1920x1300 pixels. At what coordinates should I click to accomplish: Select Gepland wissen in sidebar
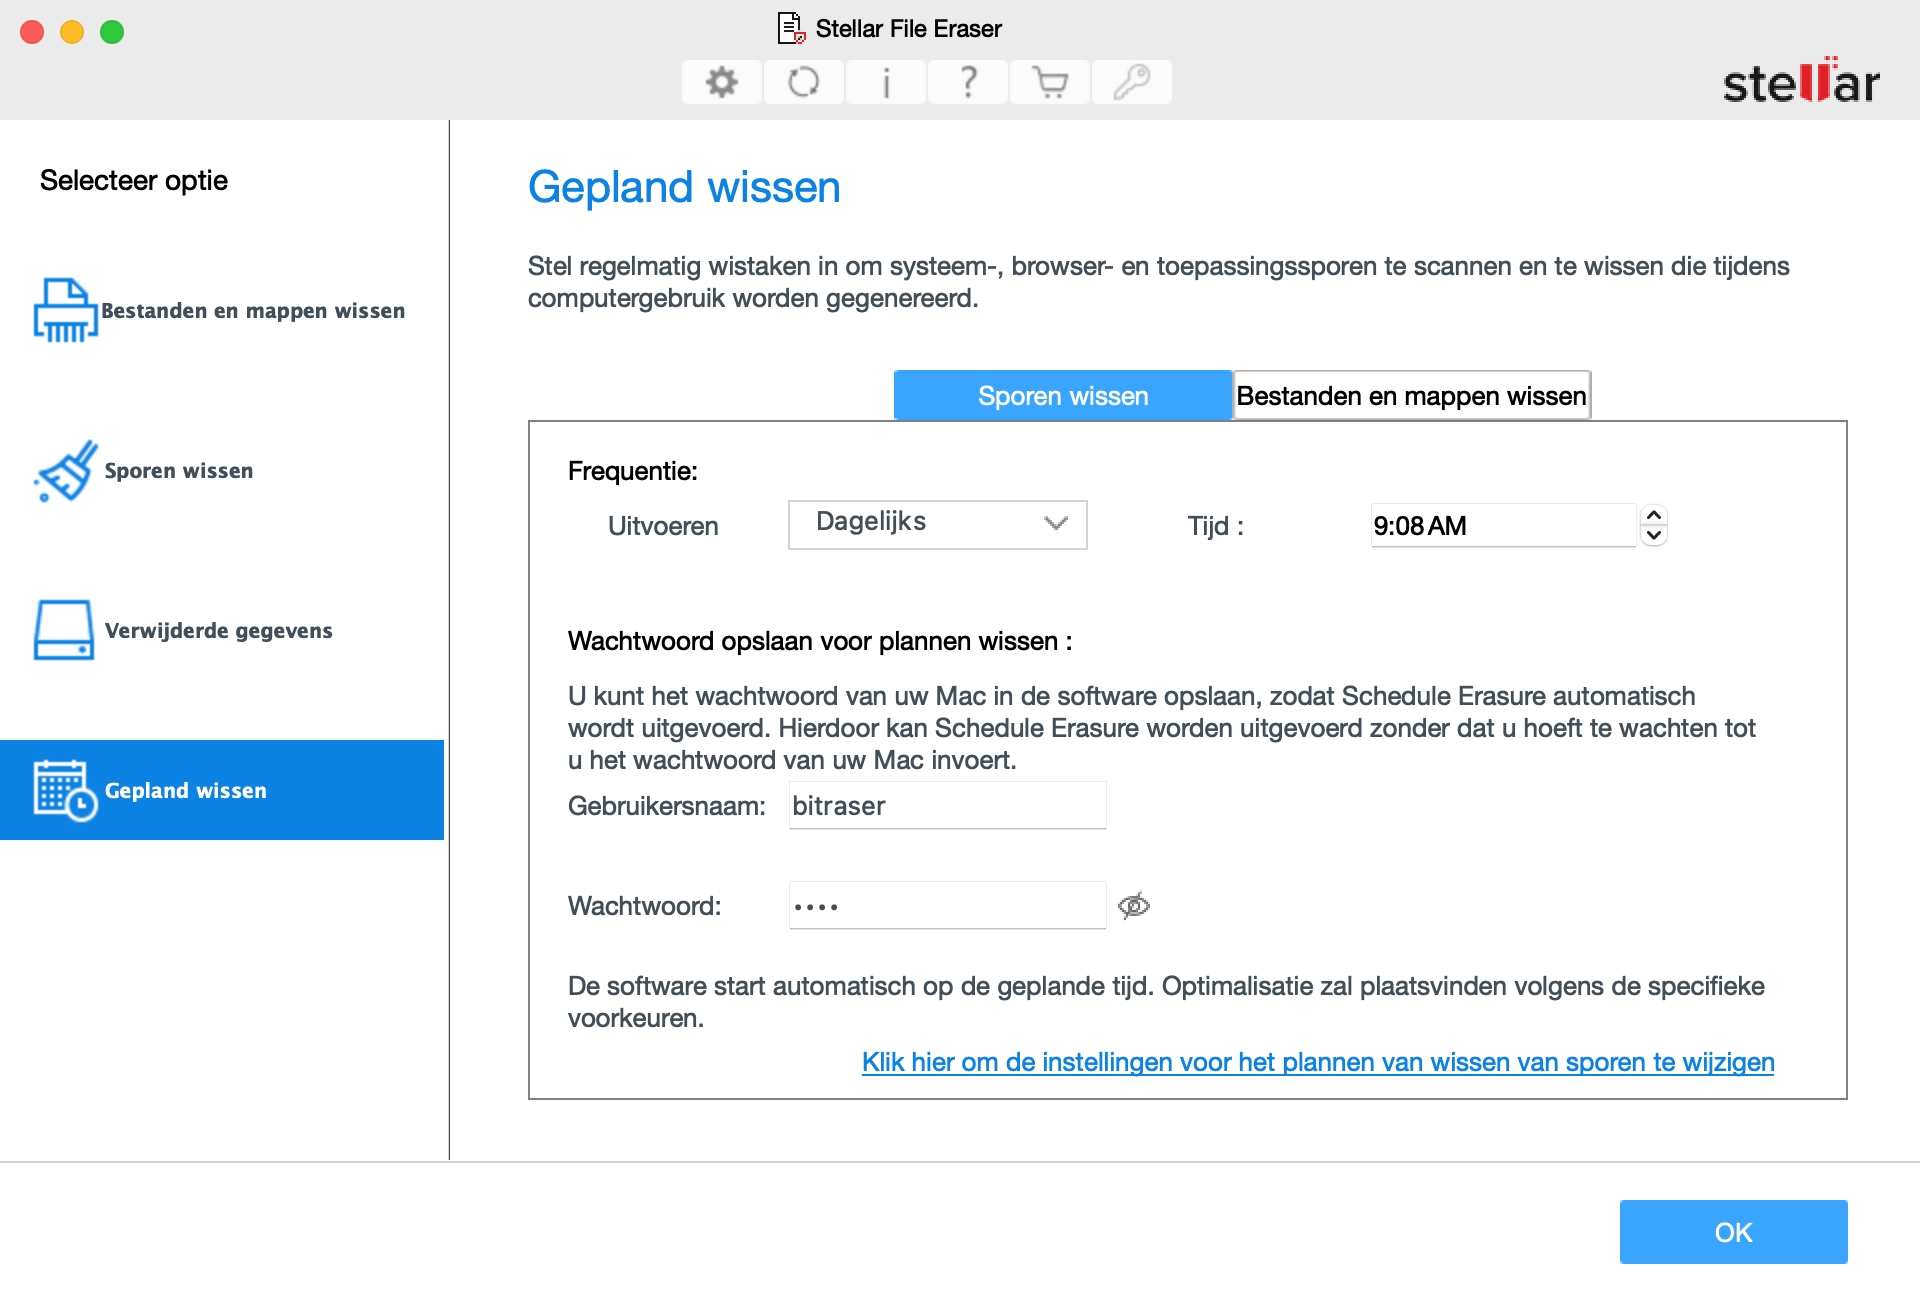(x=222, y=790)
